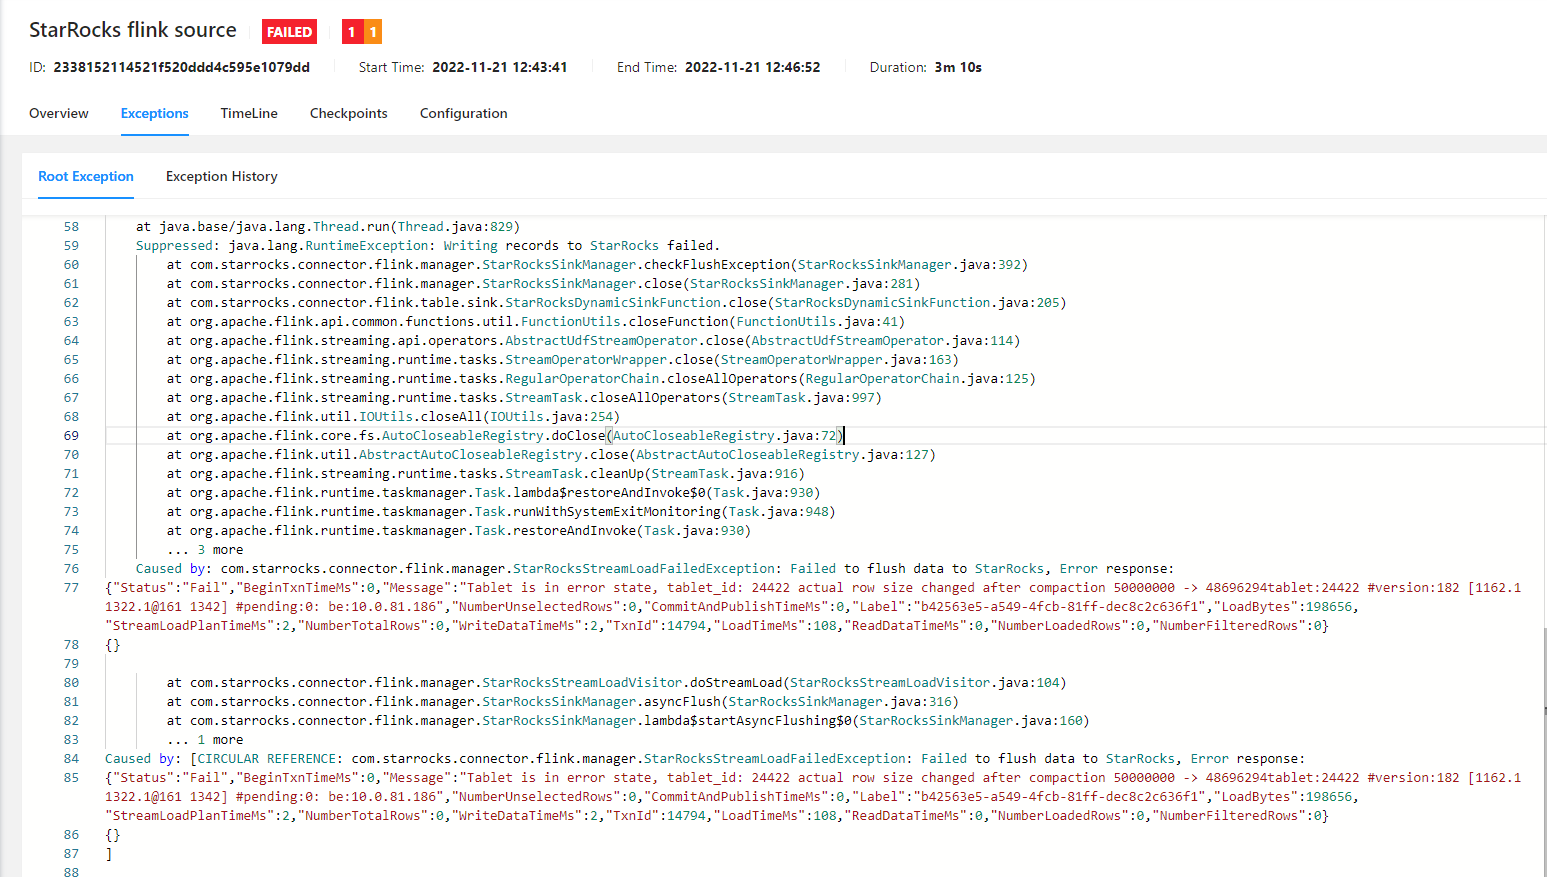Click the Thread.run stack trace line
This screenshot has width=1547, height=877.
[328, 227]
